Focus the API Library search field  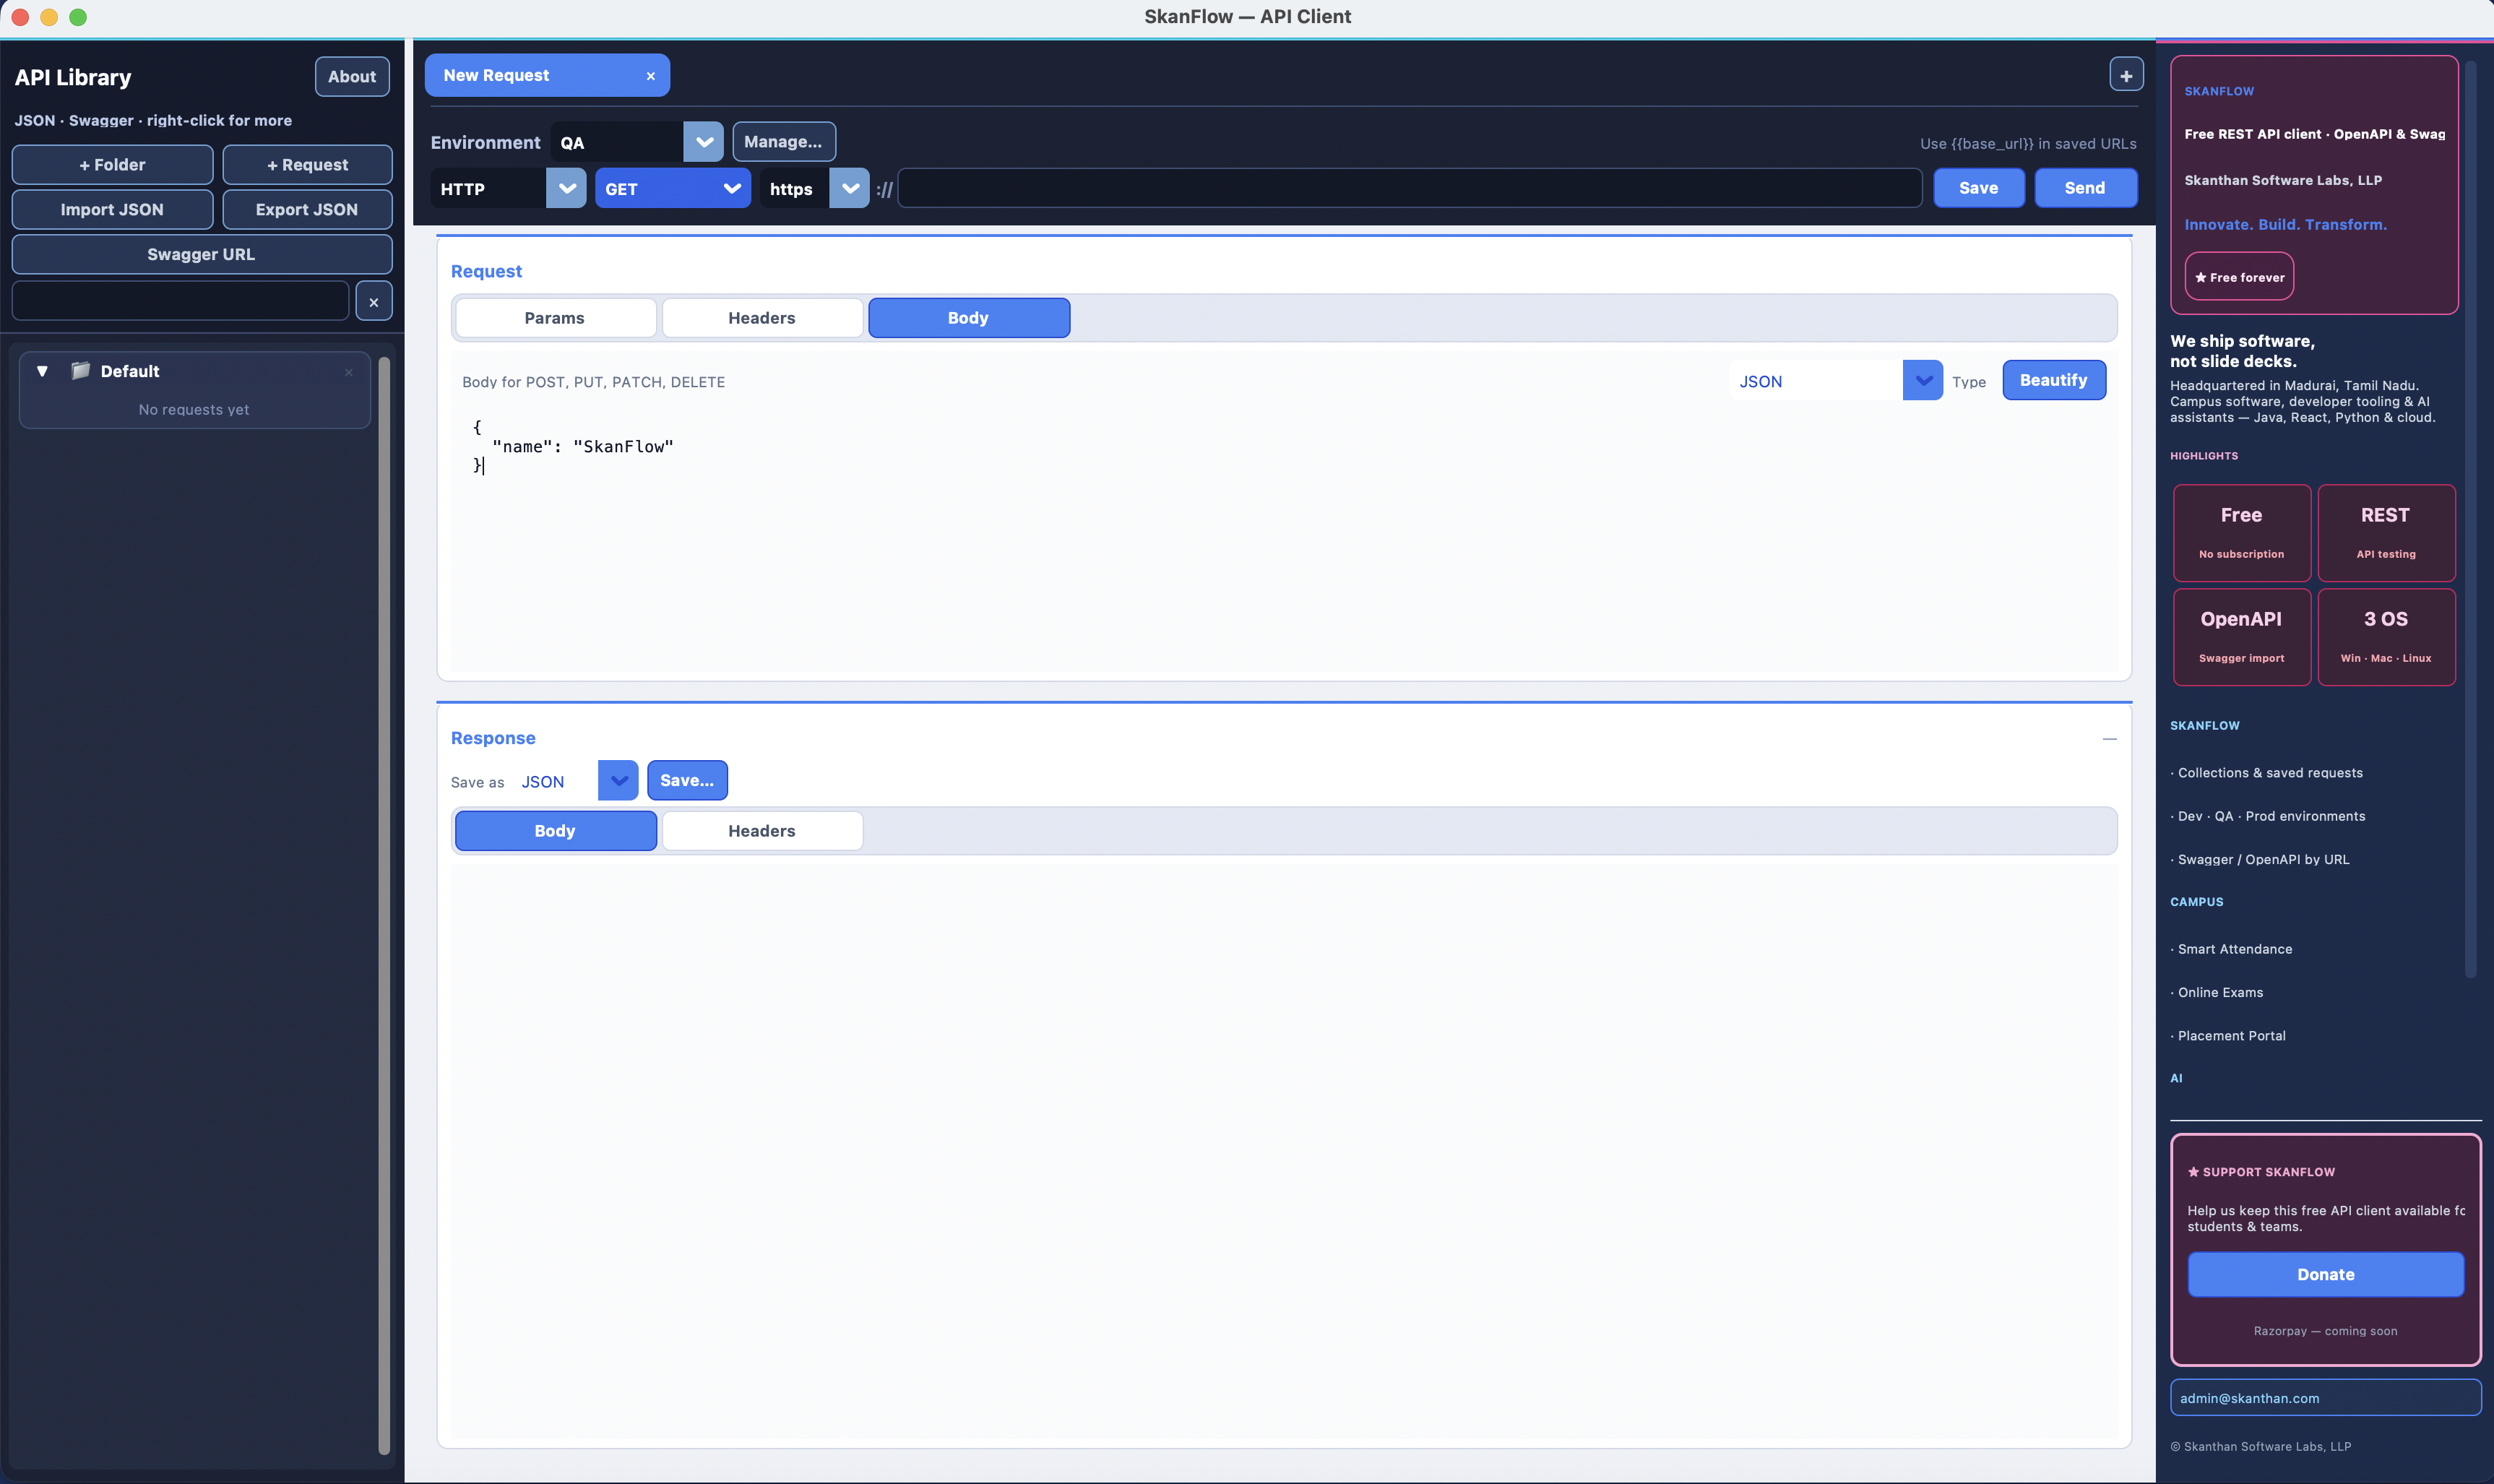click(180, 301)
